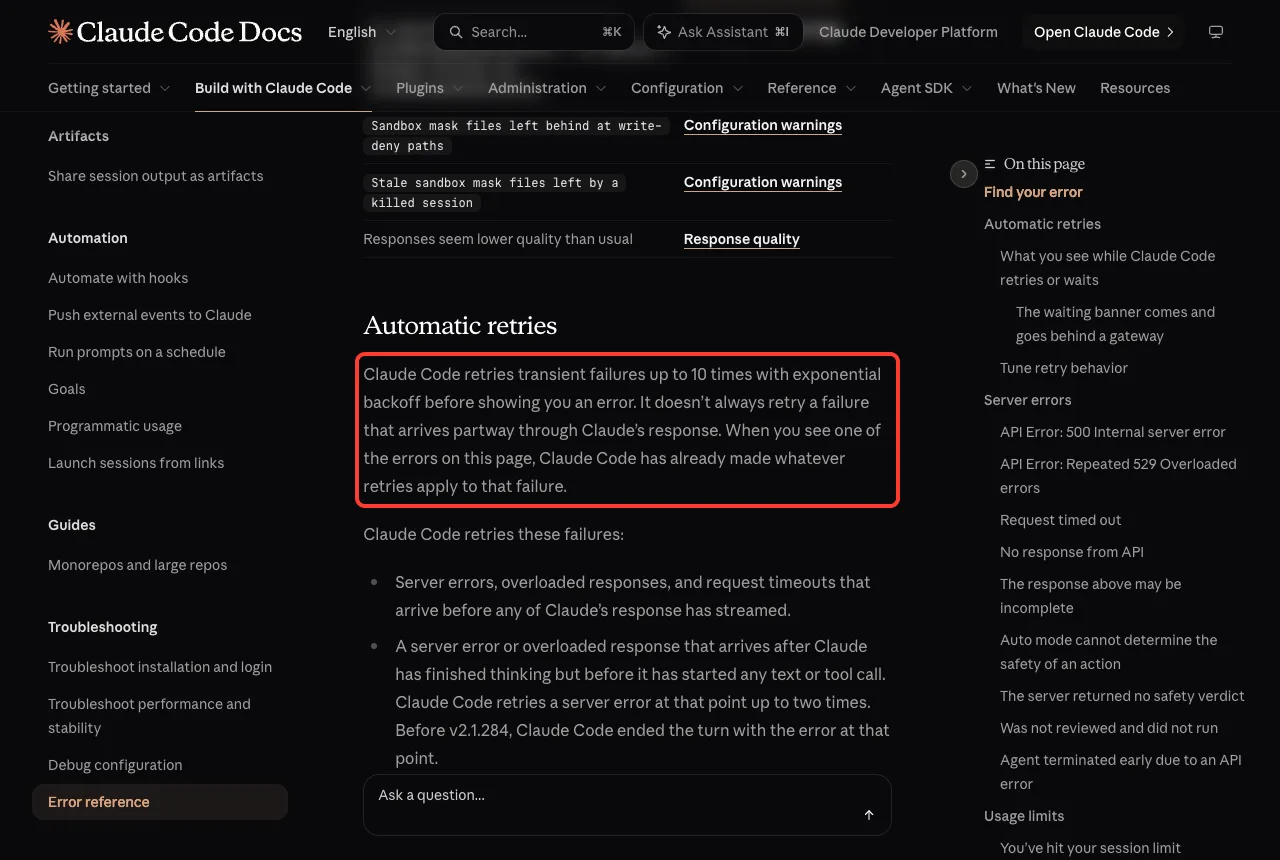Image resolution: width=1280 pixels, height=860 pixels.
Task: Go to Run prompts on a schedule
Action: pos(137,352)
